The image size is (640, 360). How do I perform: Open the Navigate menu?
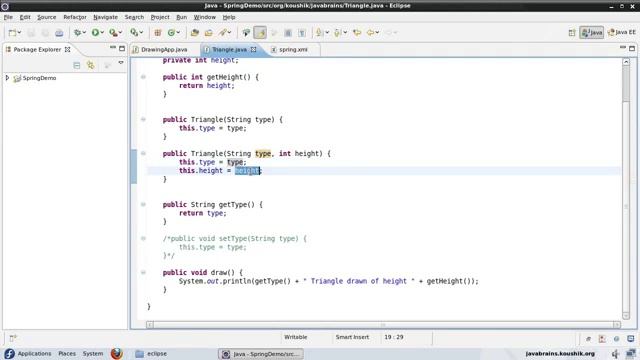point(105,17)
